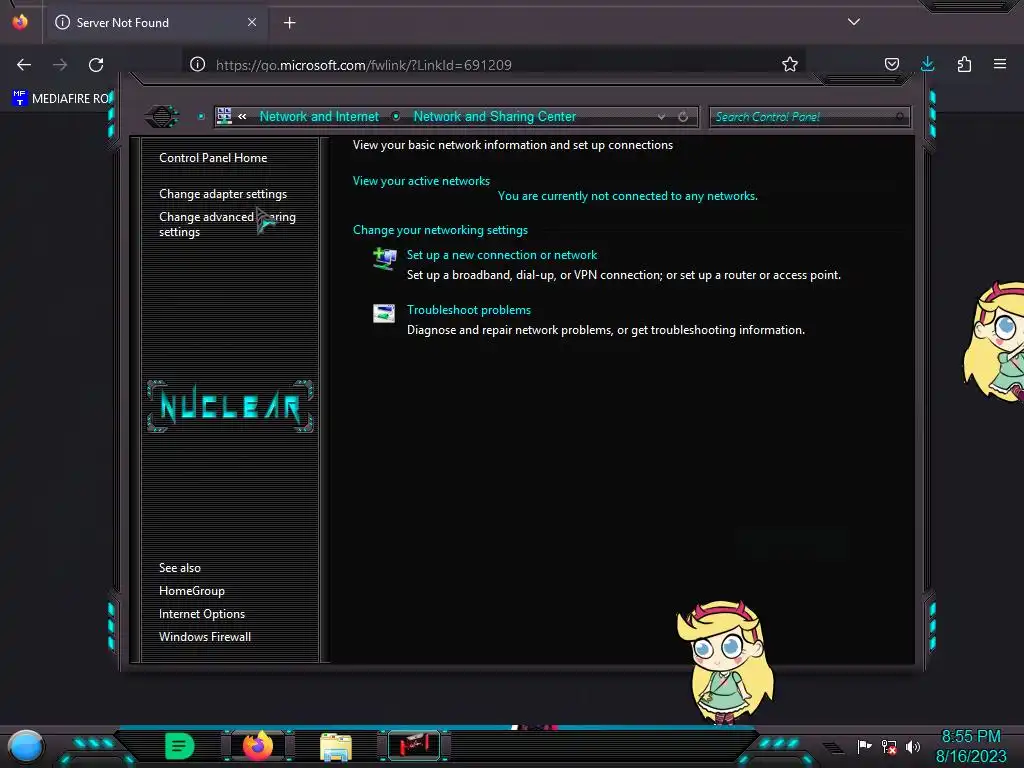Show site information icon in address bar
The image size is (1024, 768).
(197, 64)
